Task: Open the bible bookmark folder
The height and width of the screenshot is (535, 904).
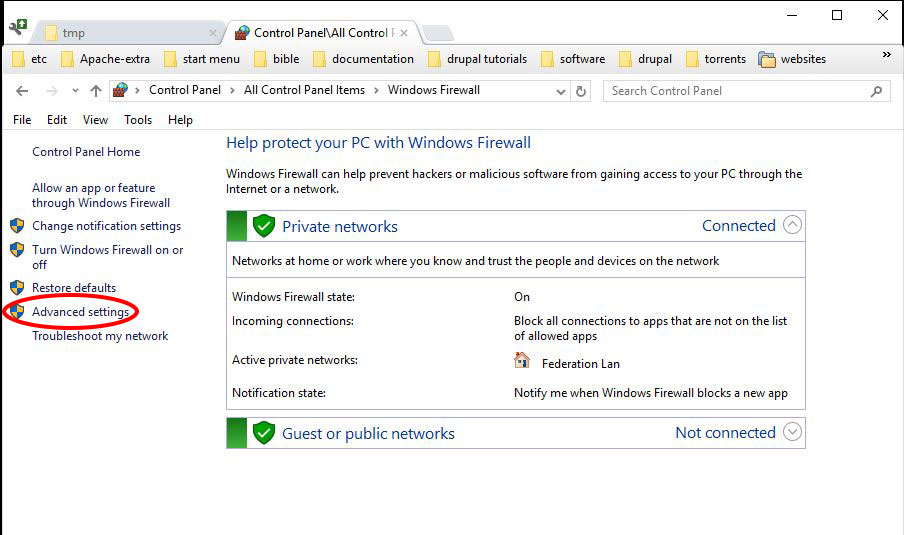Action: (277, 59)
